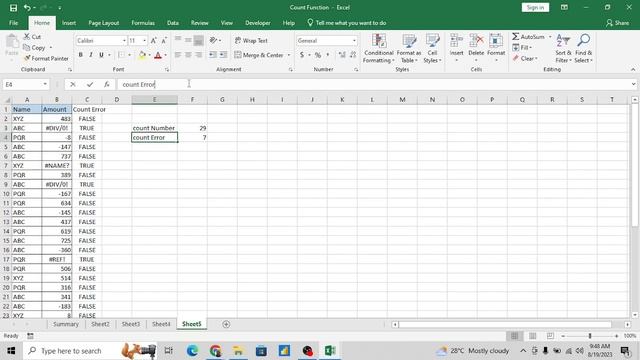Toggle Merge & Center

pyautogui.click(x=259, y=55)
